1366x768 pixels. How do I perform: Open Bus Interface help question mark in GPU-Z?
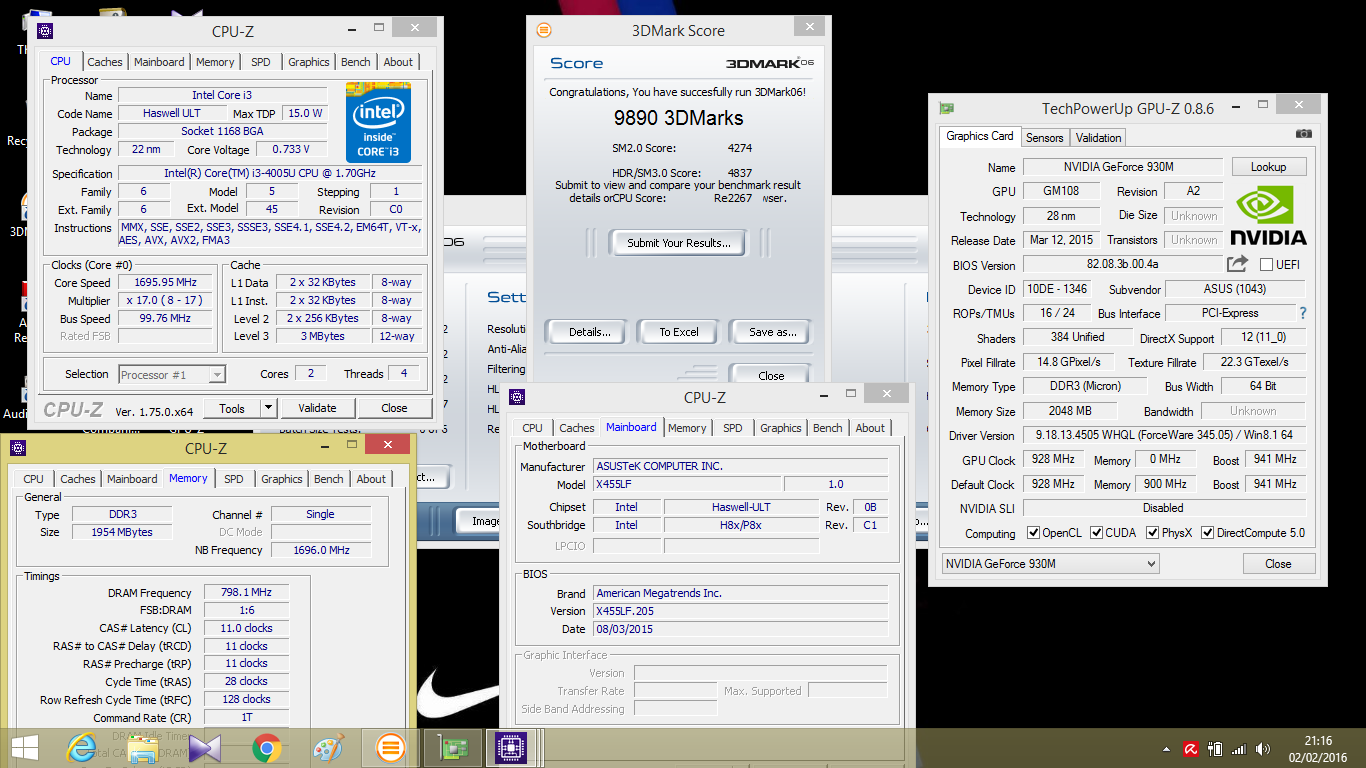1302,313
